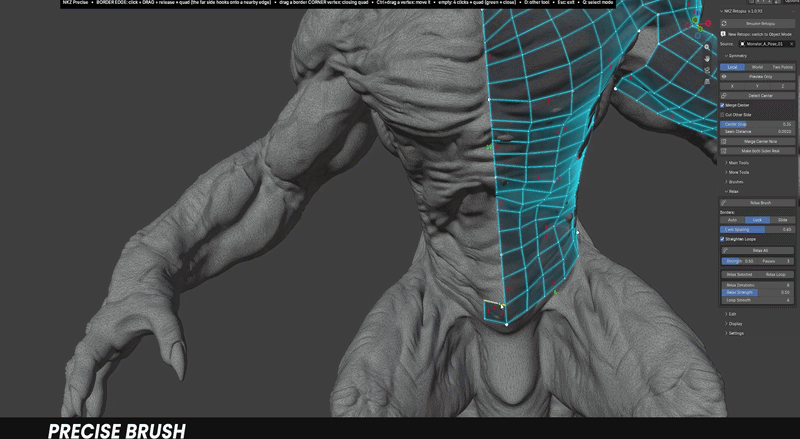
Task: Click the brush icon on Relax All
Action: [x=725, y=251]
